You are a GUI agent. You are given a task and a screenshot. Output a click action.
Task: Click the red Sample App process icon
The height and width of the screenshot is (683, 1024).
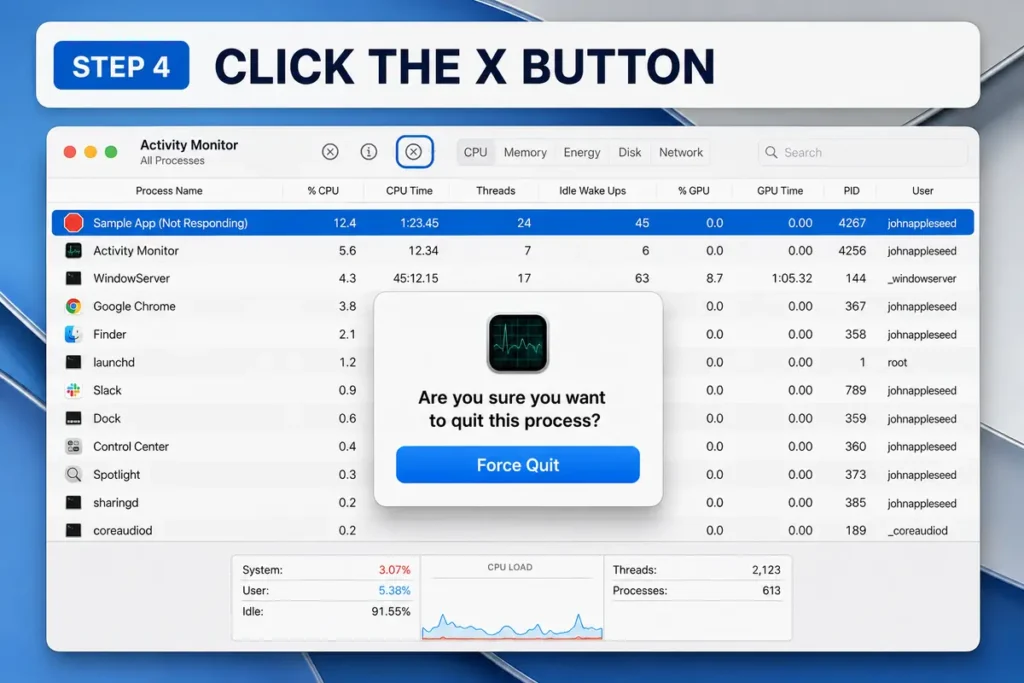[74, 223]
